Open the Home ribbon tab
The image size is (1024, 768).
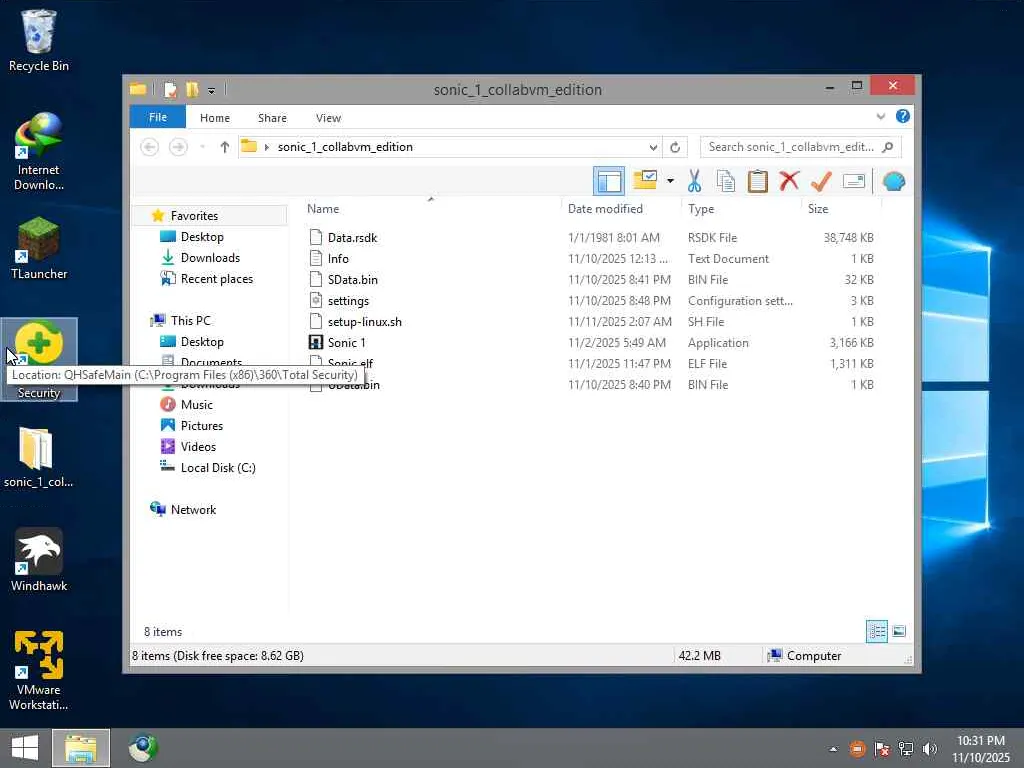[x=215, y=118]
